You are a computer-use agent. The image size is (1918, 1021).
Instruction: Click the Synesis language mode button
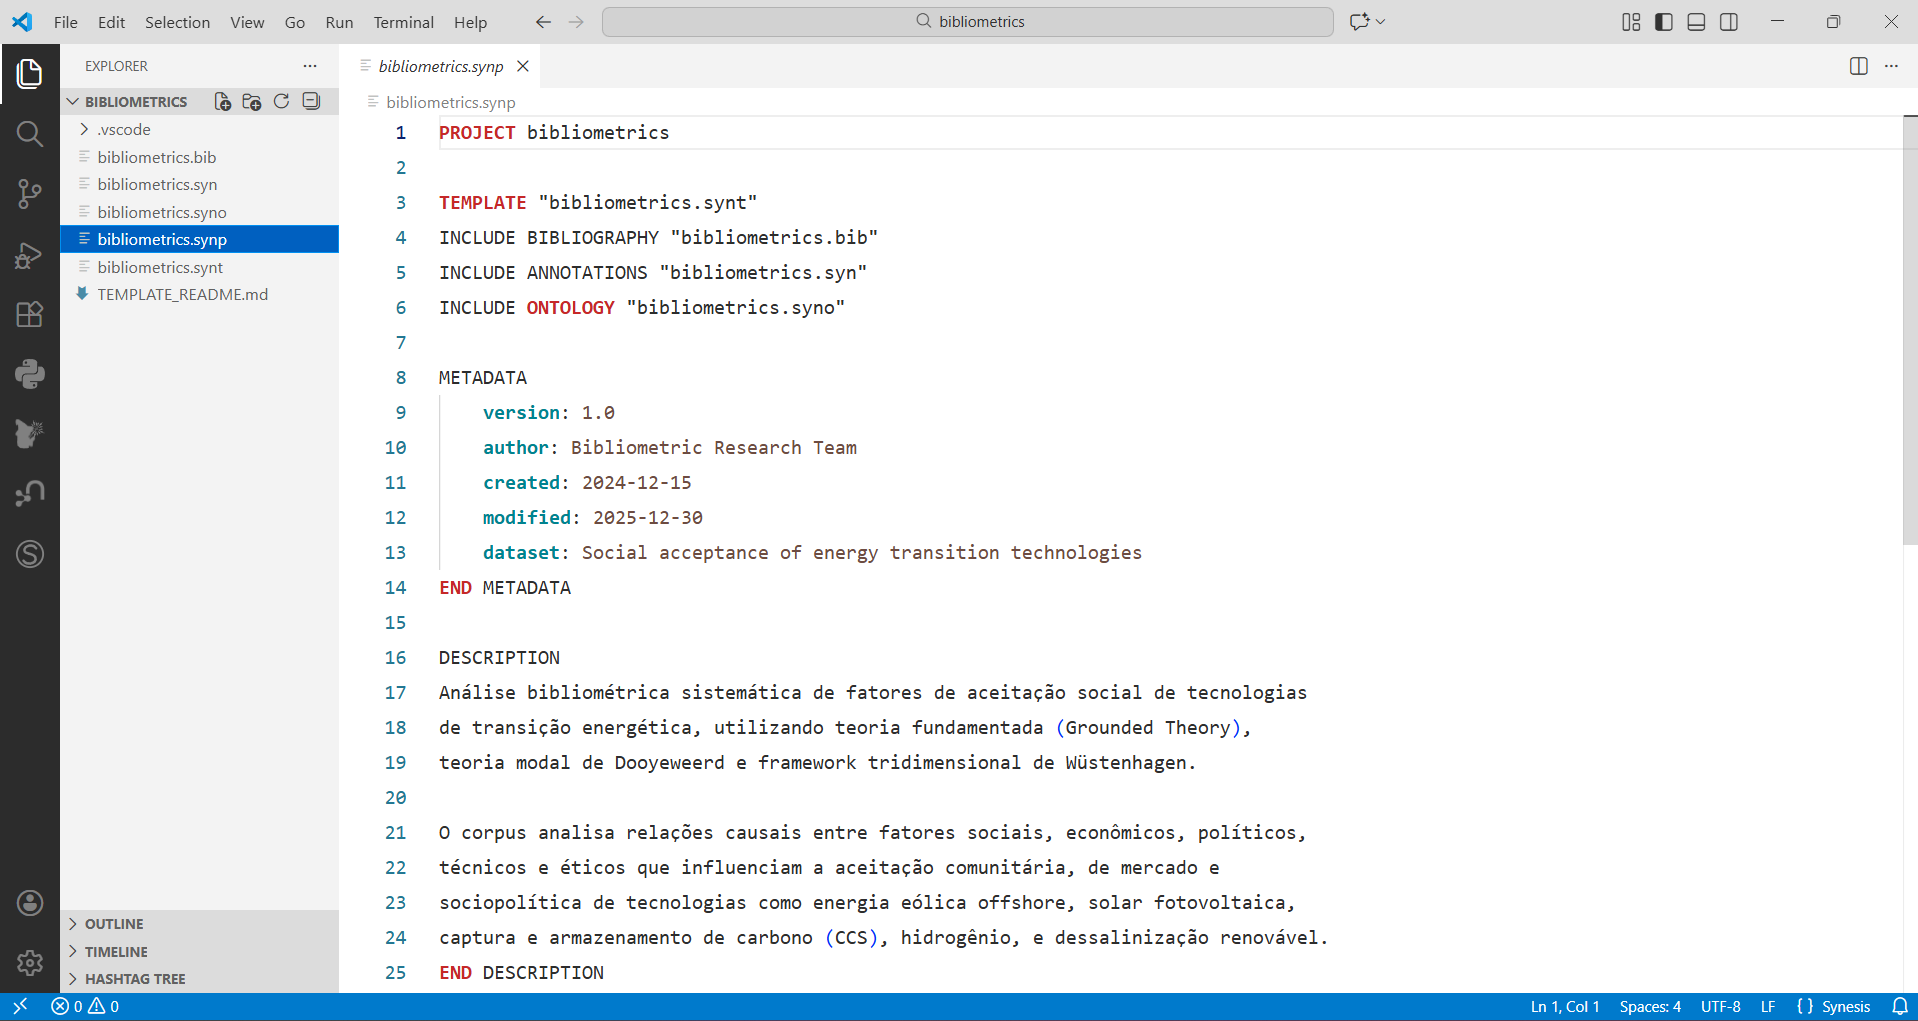pyautogui.click(x=1834, y=1007)
